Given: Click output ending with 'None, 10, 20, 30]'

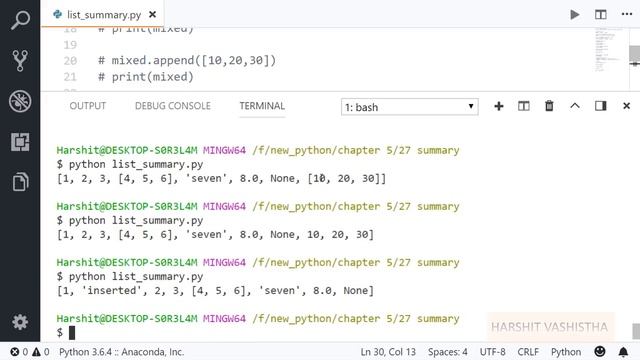Looking at the screenshot, I should click(x=215, y=234).
